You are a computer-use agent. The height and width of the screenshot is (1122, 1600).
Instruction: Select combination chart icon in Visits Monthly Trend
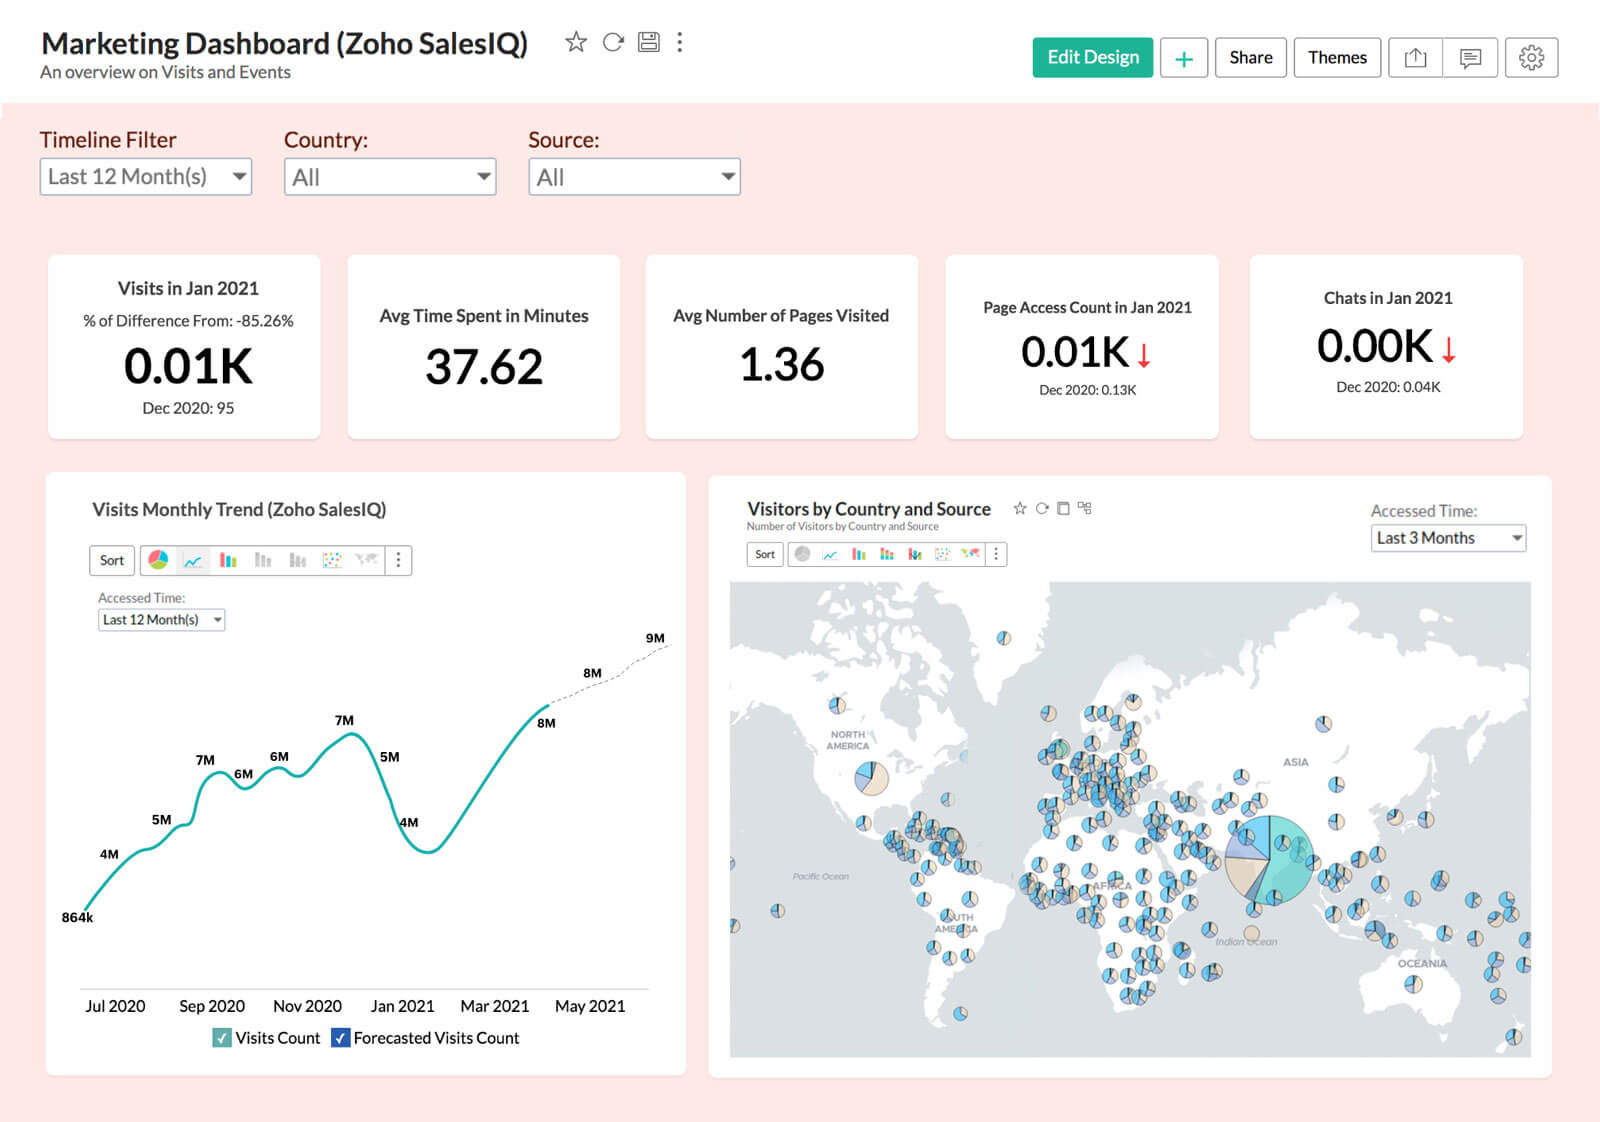pyautogui.click(x=297, y=560)
